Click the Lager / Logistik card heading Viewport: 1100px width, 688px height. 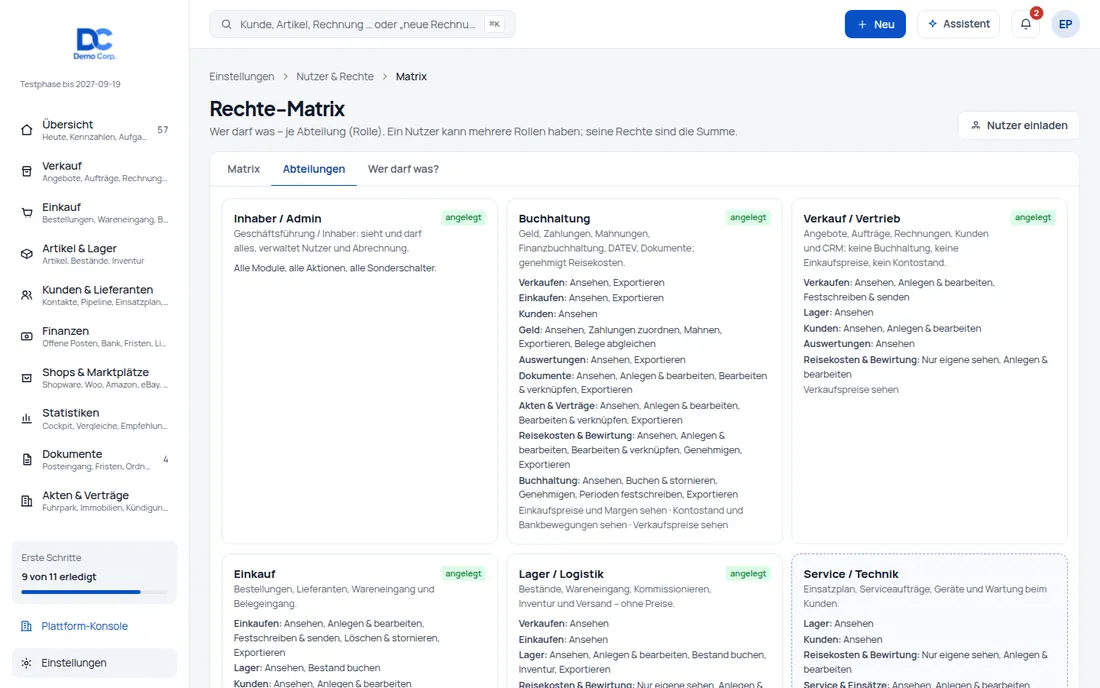(x=561, y=574)
